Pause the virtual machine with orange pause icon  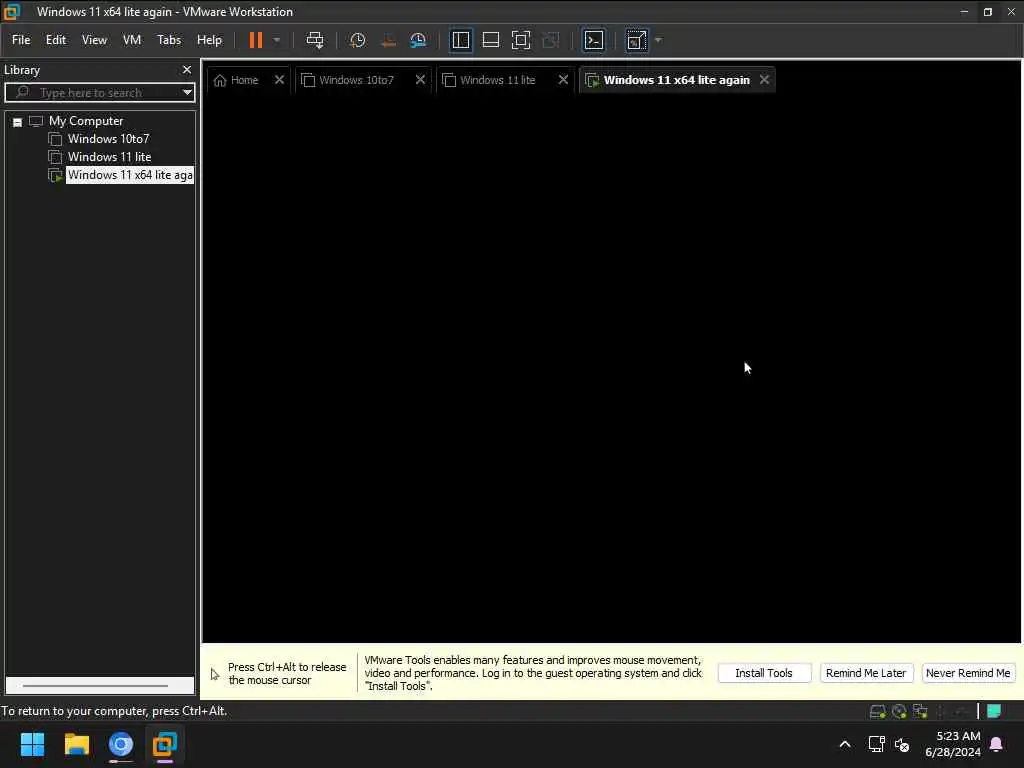255,40
